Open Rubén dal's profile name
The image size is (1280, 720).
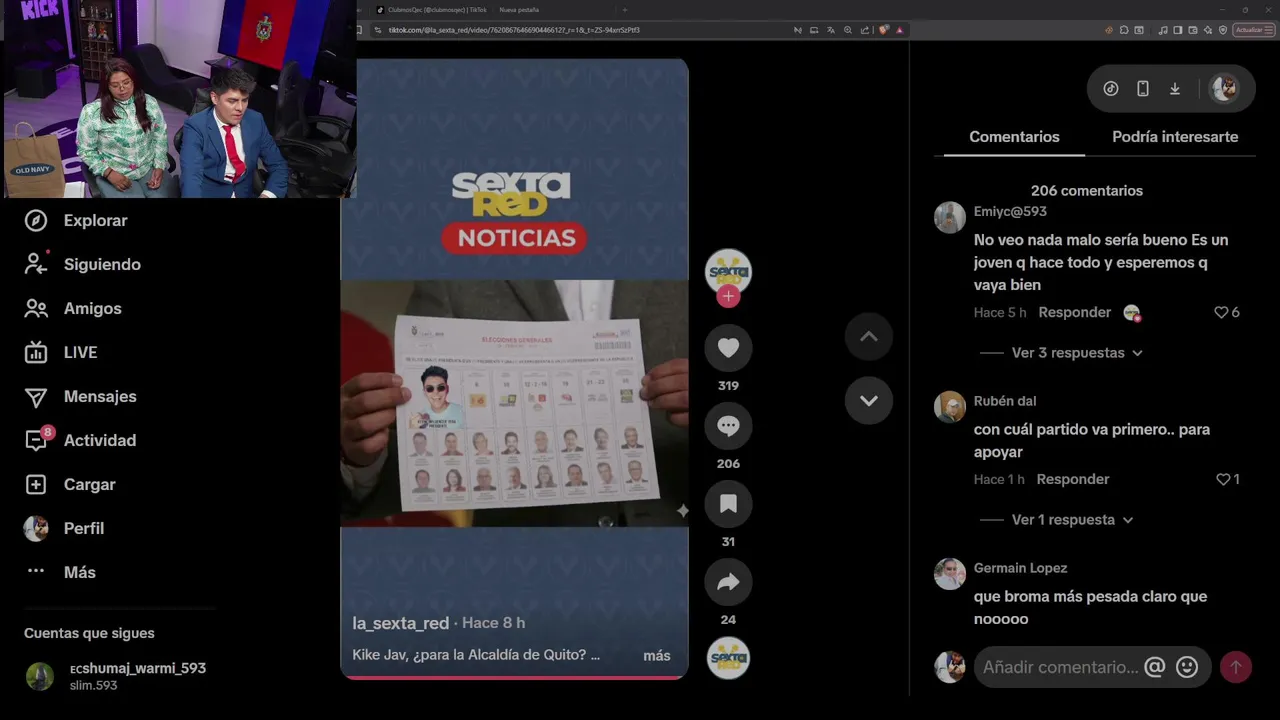pyautogui.click(x=1005, y=401)
